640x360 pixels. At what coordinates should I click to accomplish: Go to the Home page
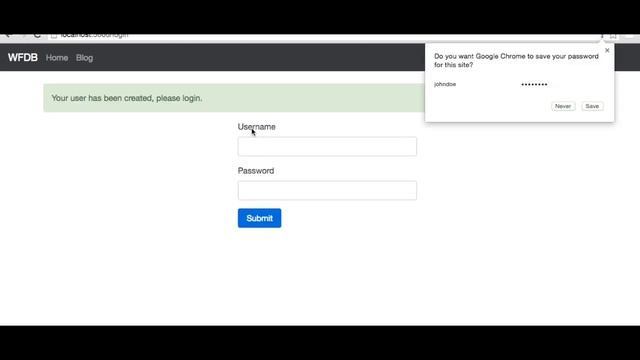57,58
